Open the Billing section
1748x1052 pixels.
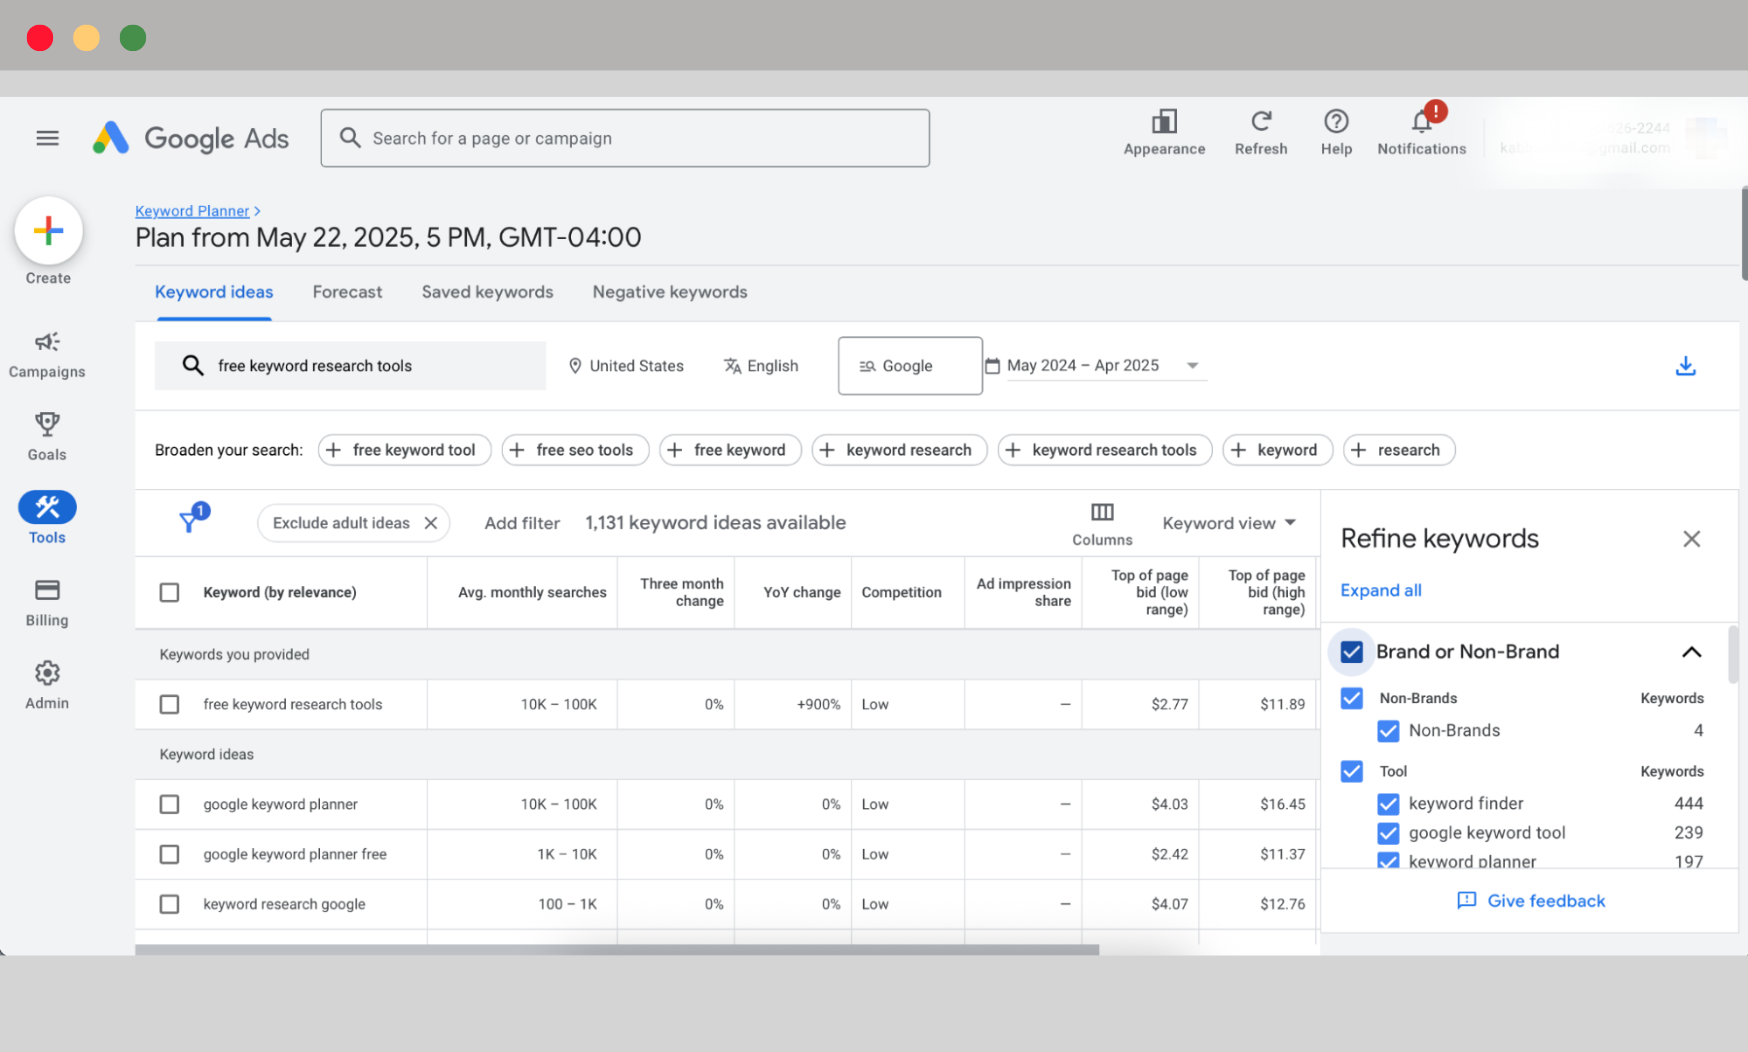pyautogui.click(x=47, y=600)
